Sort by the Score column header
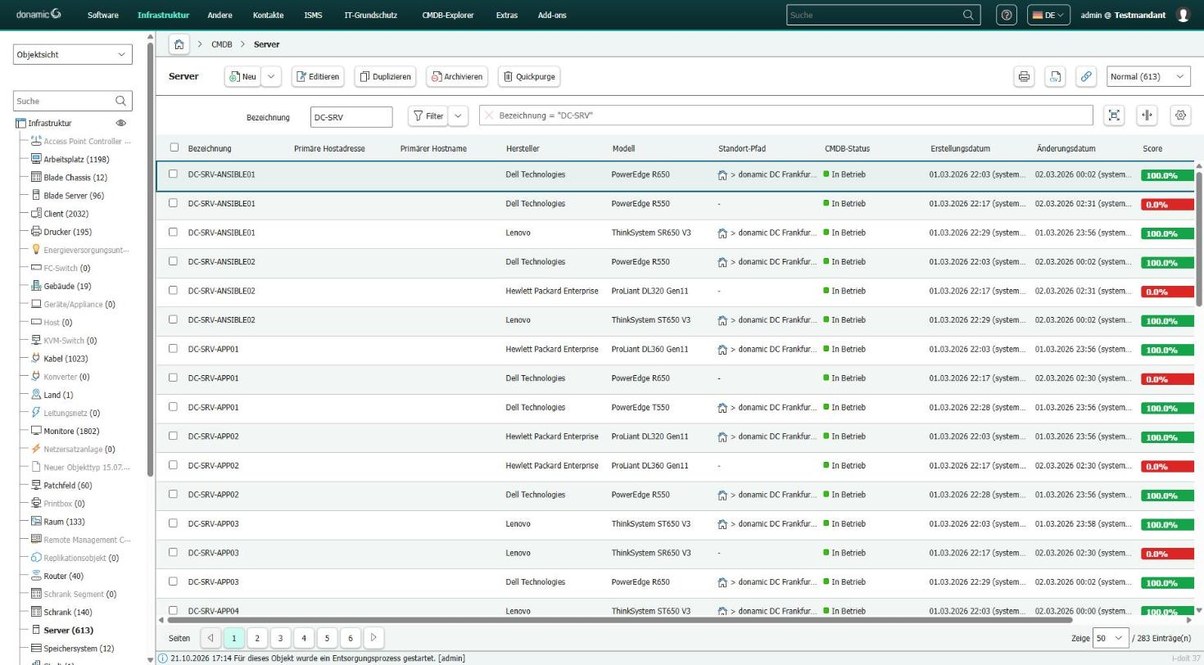Screen dimensions: 1204x665 [1152, 148]
